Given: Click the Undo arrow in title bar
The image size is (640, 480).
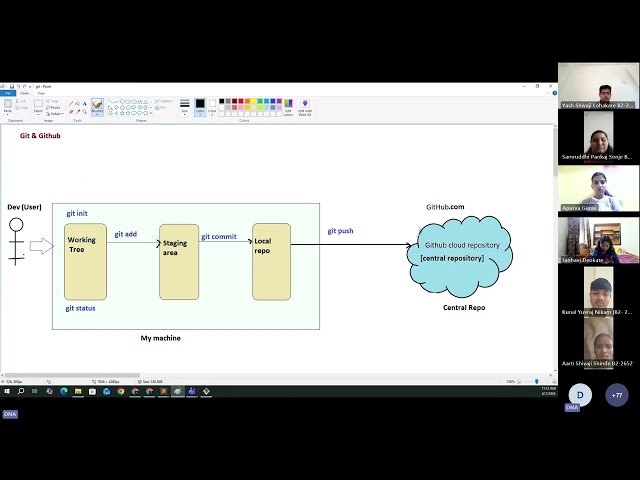Looking at the screenshot, I should click(x=18, y=87).
